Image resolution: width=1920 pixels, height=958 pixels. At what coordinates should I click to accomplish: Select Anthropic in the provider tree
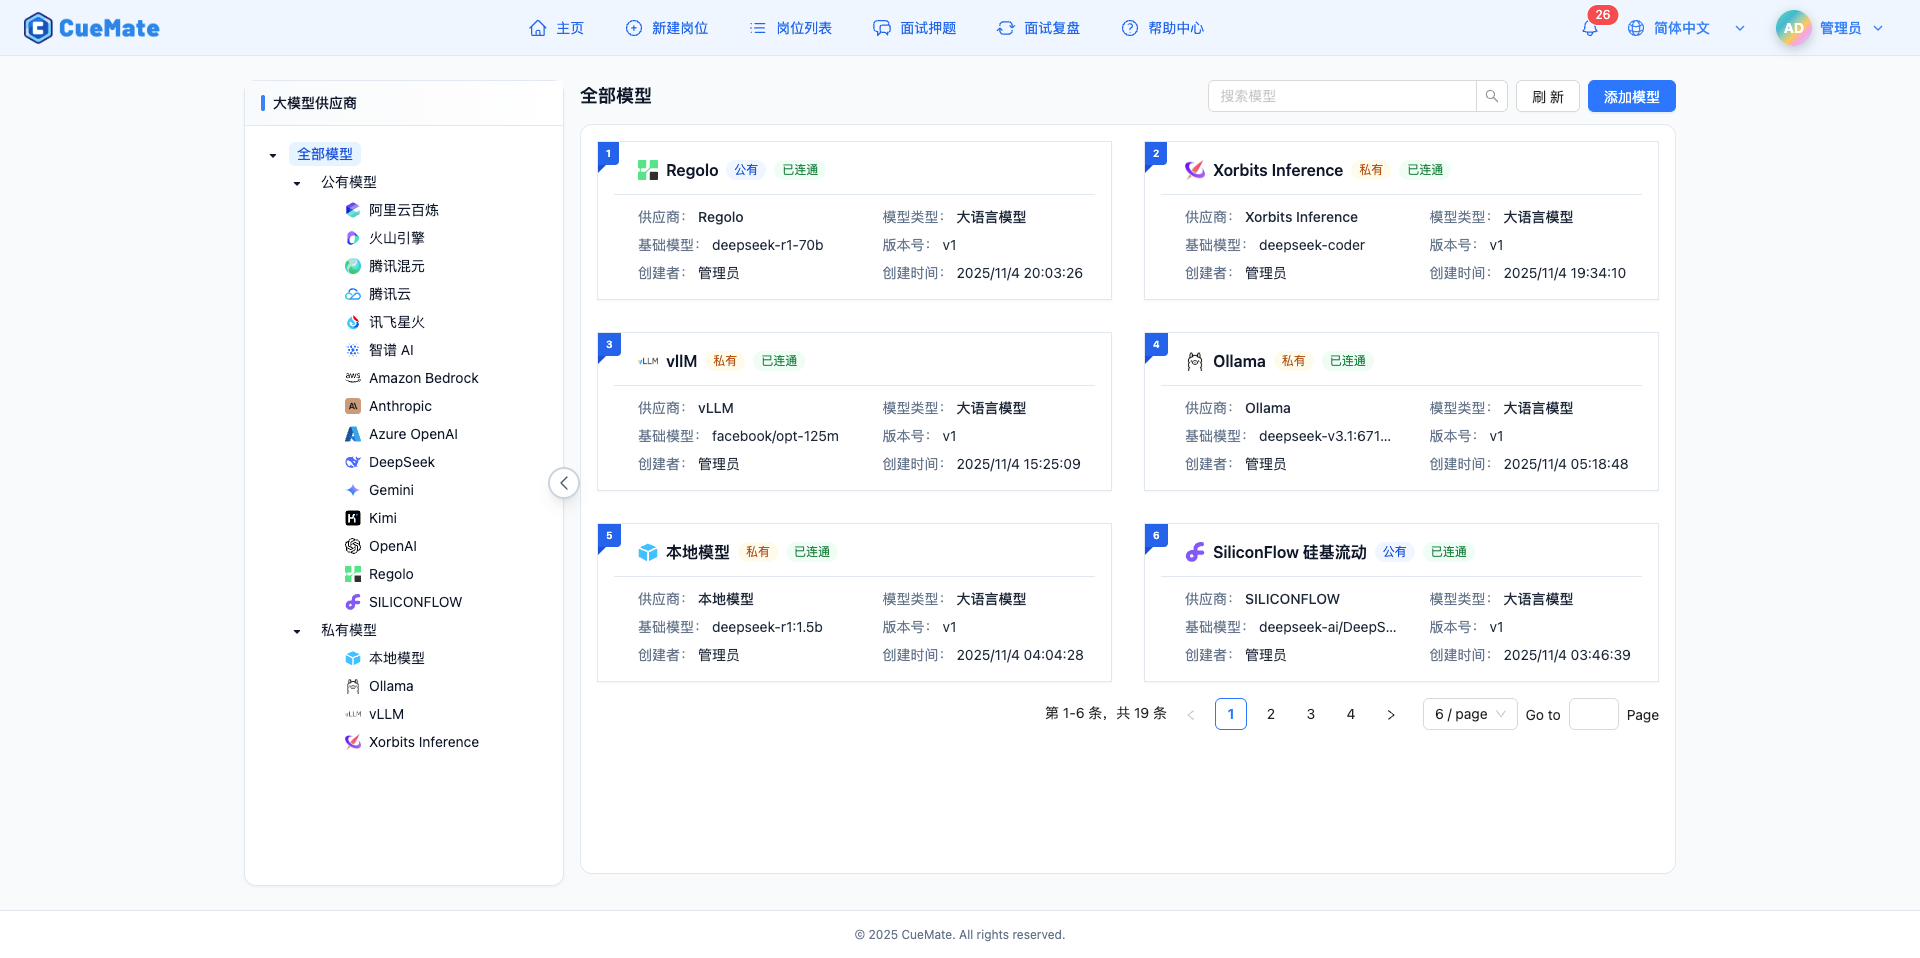pos(400,406)
